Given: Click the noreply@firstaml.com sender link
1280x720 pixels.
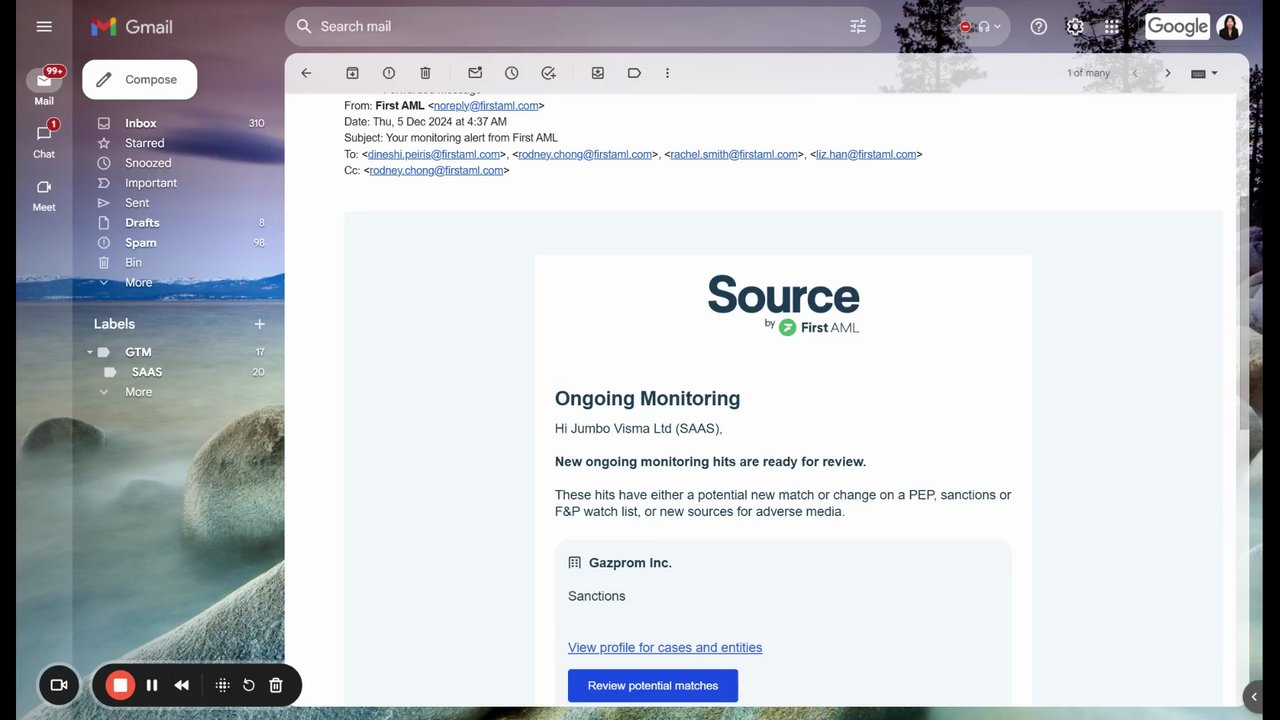Looking at the screenshot, I should pos(486,105).
